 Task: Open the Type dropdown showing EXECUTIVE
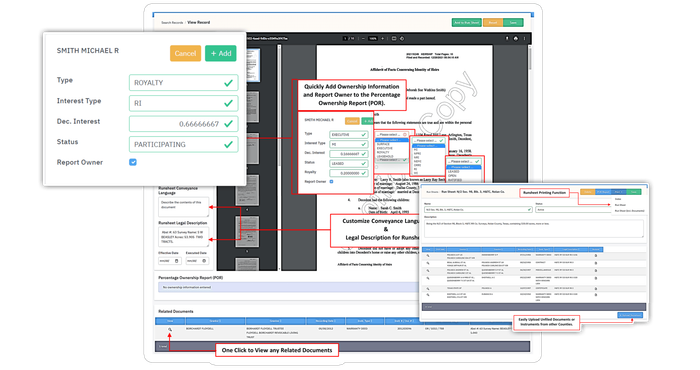(349, 134)
